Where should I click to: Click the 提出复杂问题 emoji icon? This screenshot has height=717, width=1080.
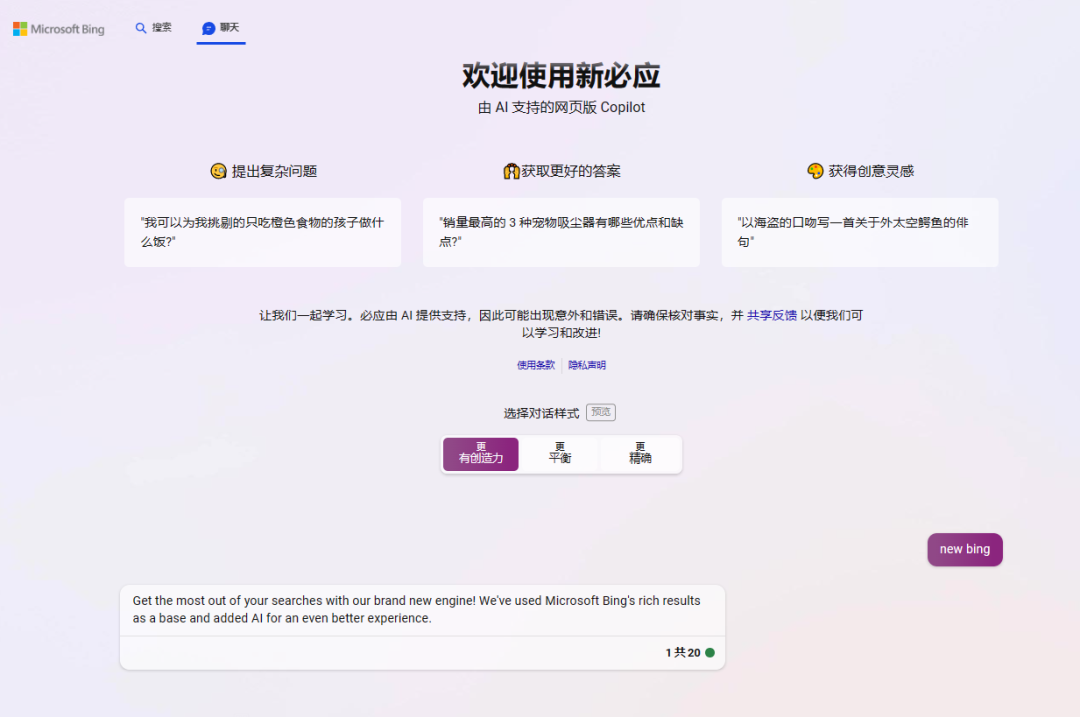point(218,171)
